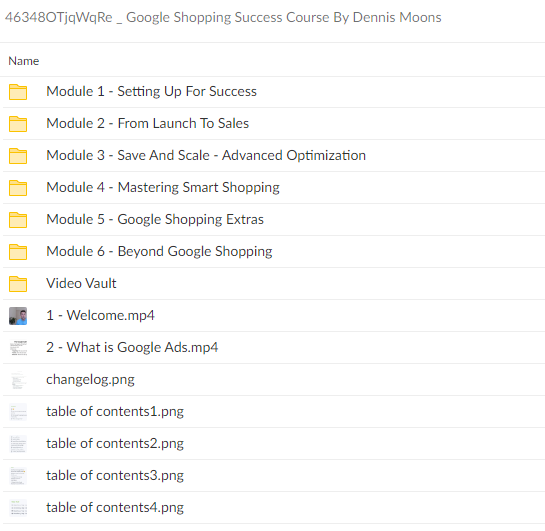This screenshot has height=531, width=545.
Task: Click the Video Vault folder icon
Action: (x=18, y=284)
